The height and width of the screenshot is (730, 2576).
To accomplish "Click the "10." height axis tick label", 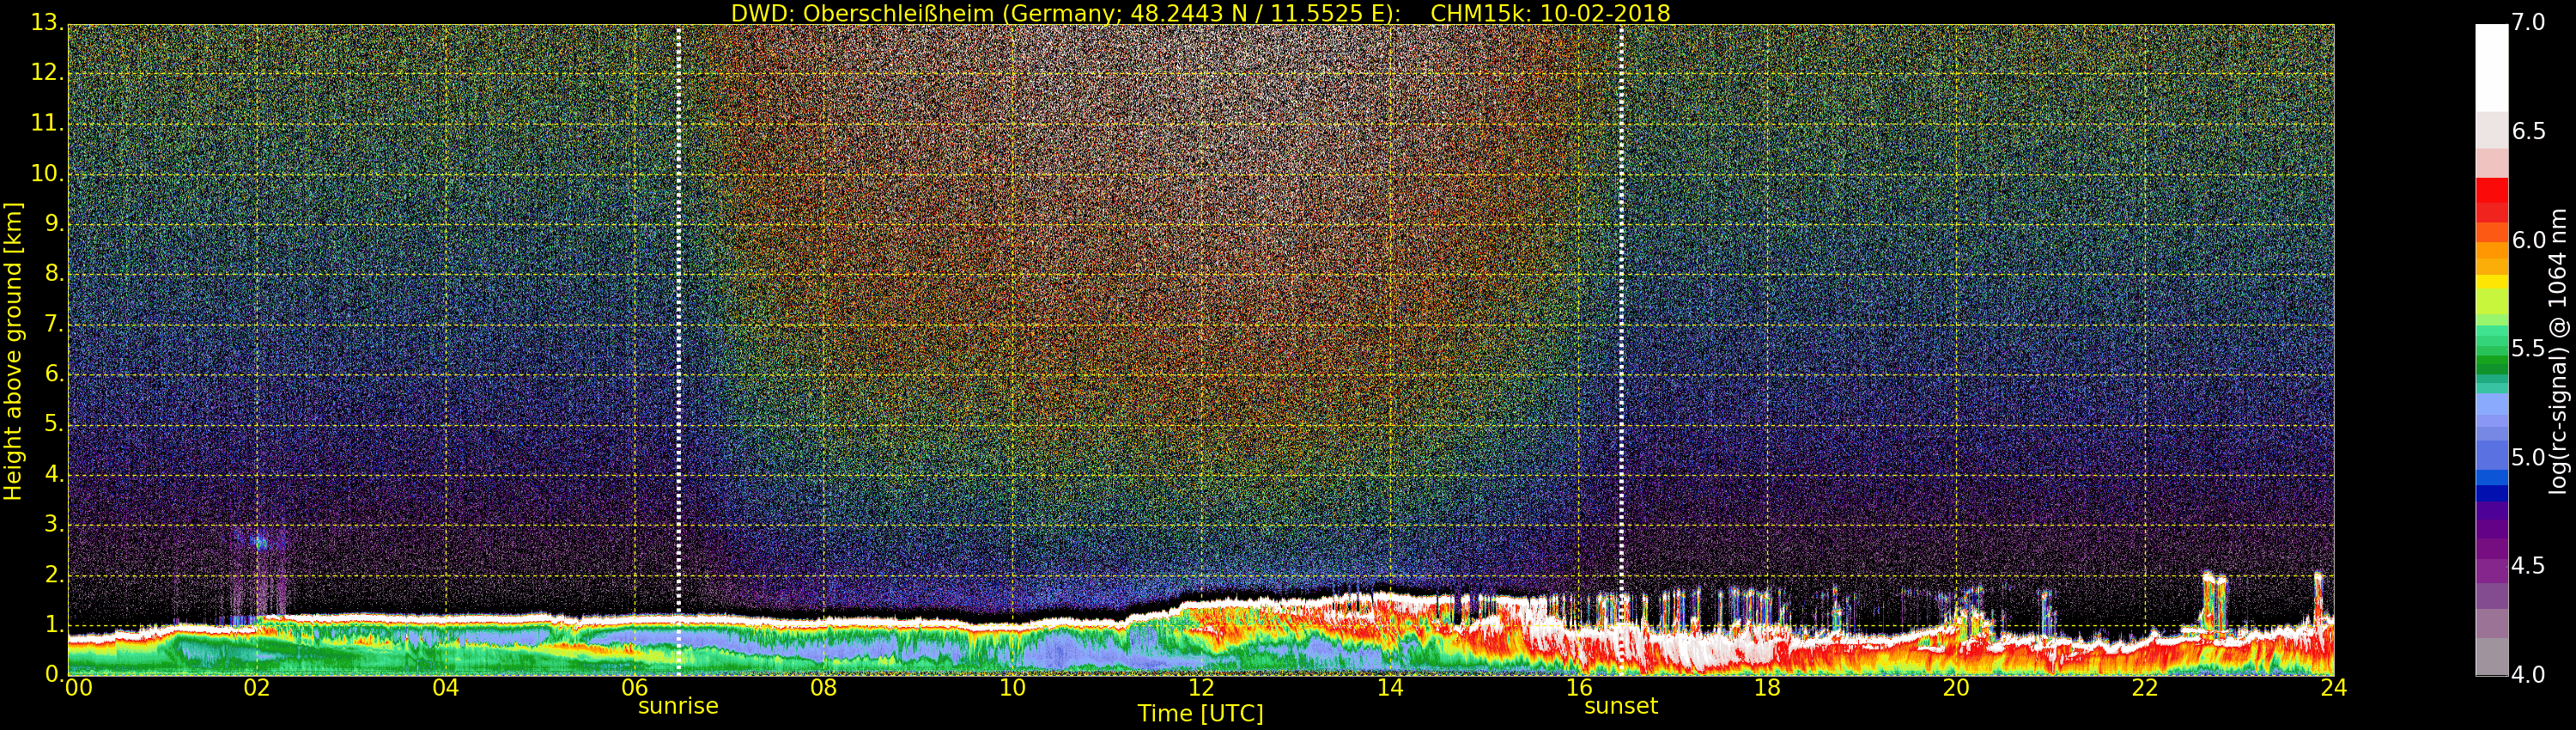I will 47,175.
